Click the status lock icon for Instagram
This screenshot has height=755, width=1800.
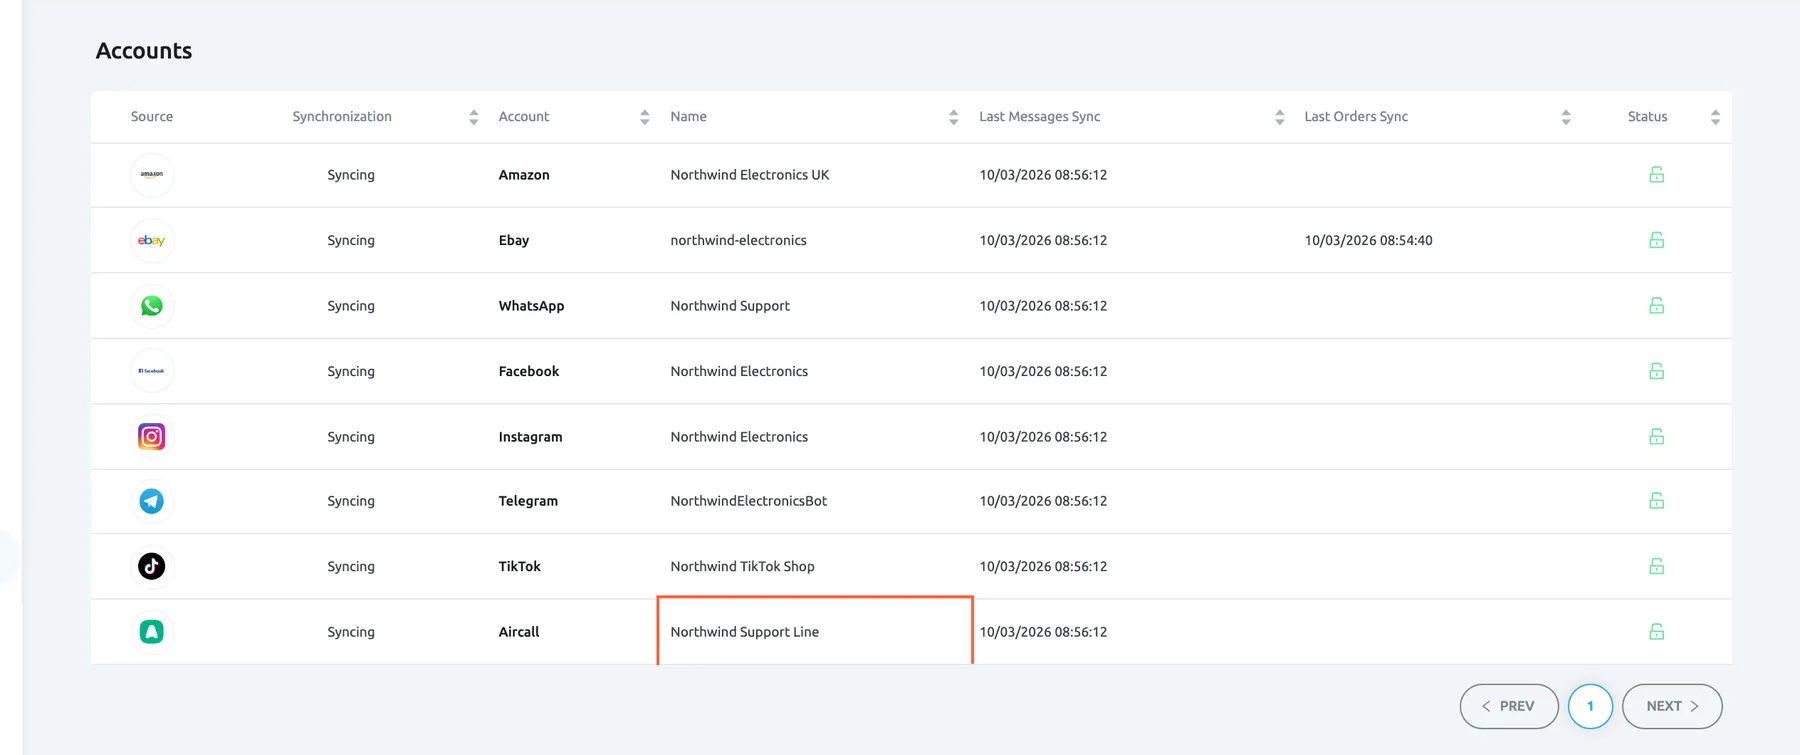point(1656,437)
